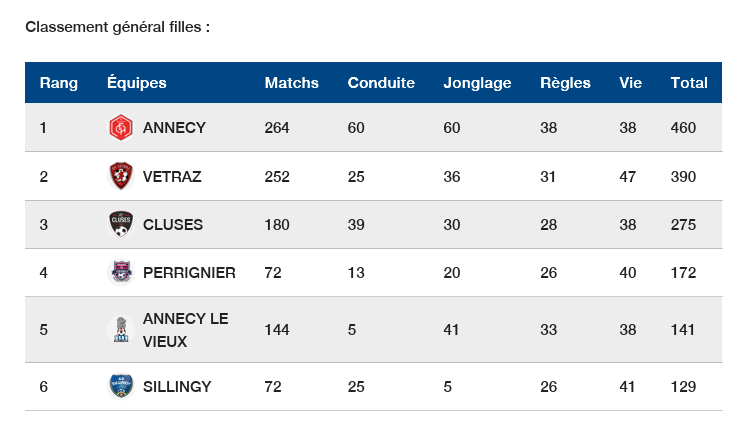Click the Équipes column header

[137, 83]
